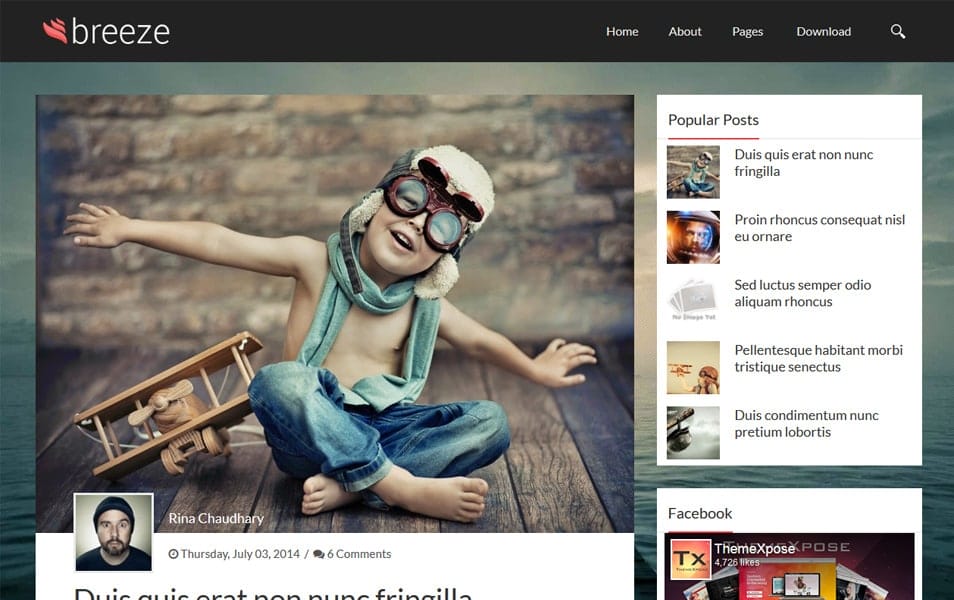The width and height of the screenshot is (954, 600).
Task: Open "Duis condimentum nunc pretium lobortis"
Action: tap(805, 423)
